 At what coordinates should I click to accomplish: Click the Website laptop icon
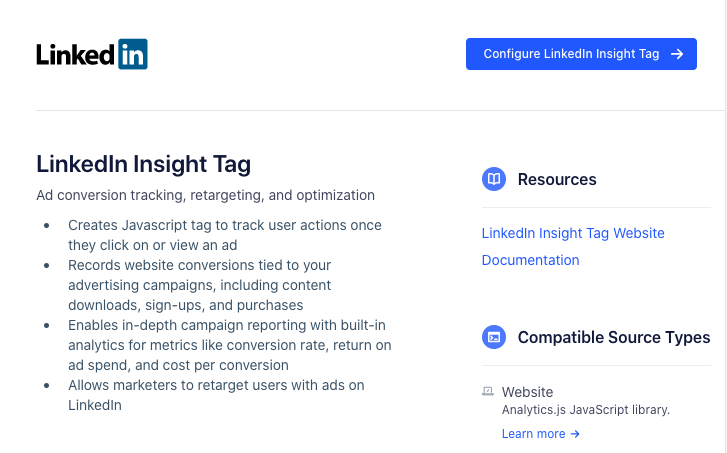pos(488,392)
